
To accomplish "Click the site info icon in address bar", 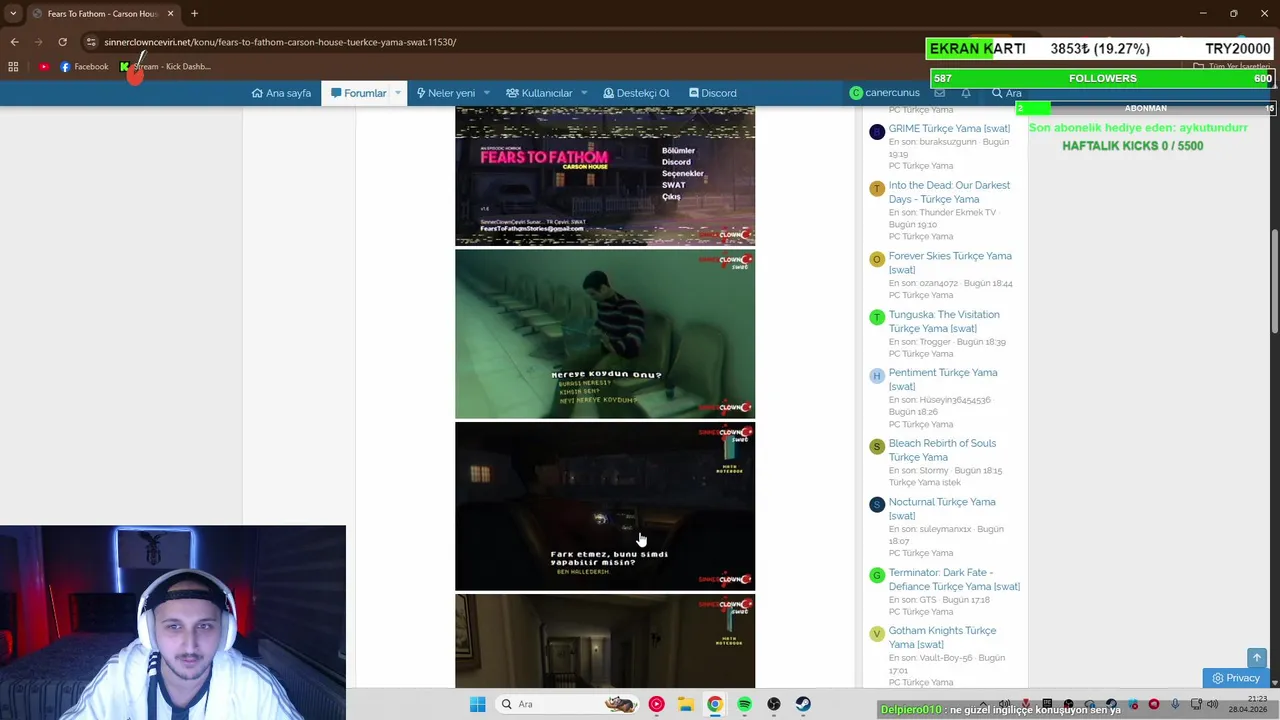I will point(91,42).
